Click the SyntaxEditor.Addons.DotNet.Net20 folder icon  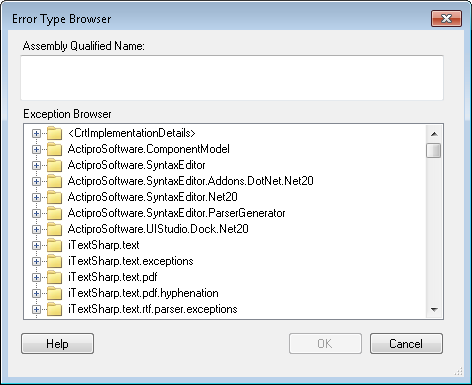click(54, 181)
